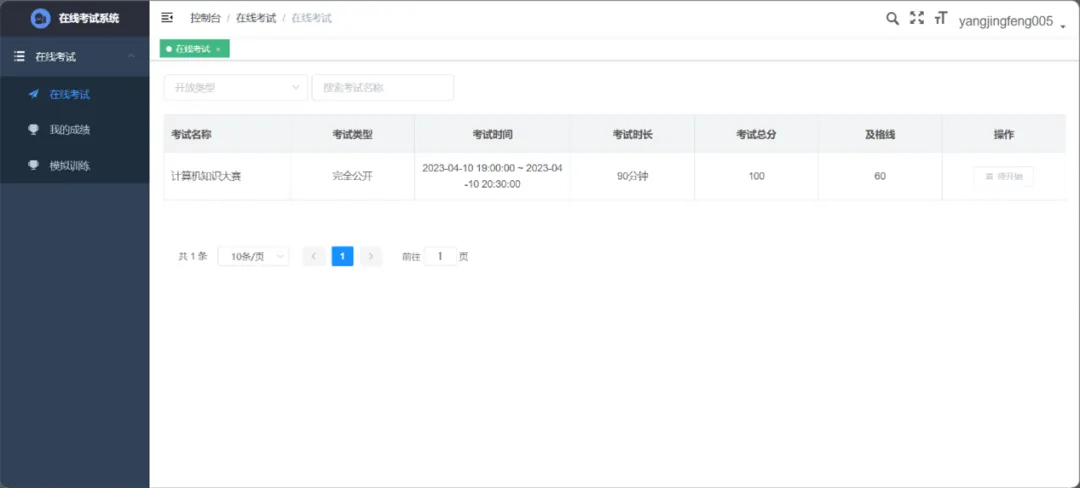Close the green 在线考试 tab
Screen dimensions: 1080x488
[x=218, y=49]
